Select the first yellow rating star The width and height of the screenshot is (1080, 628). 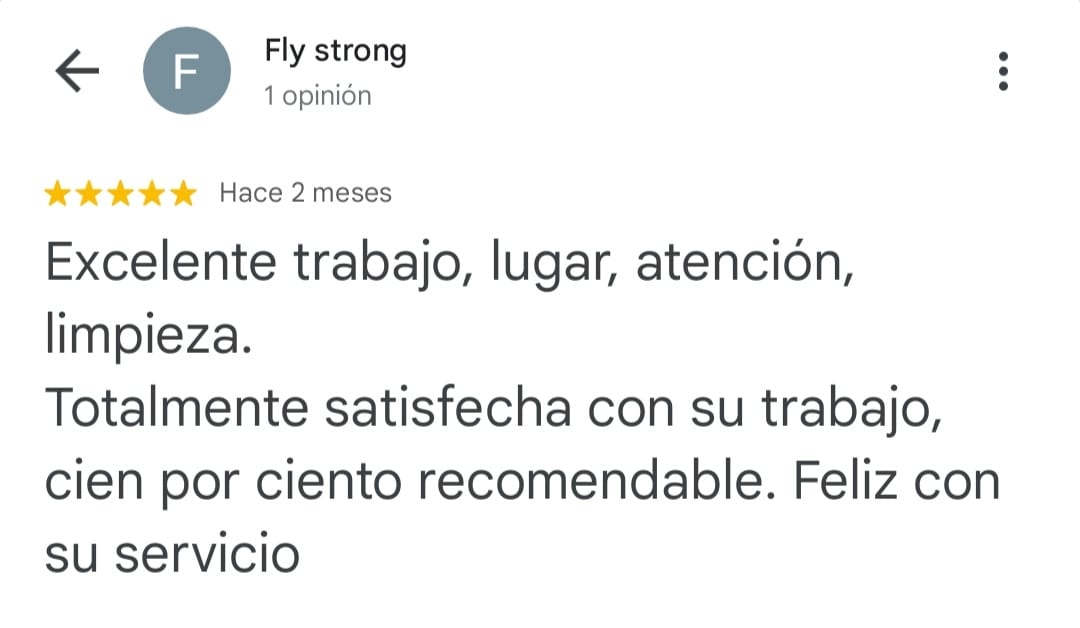tap(58, 193)
